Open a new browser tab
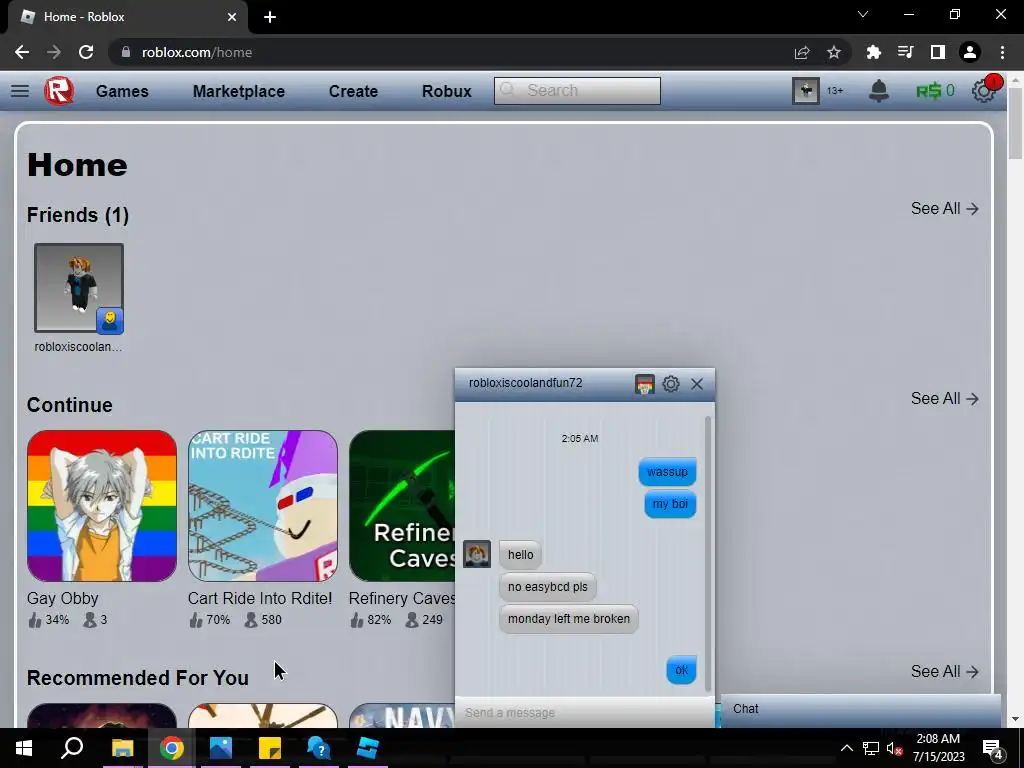The width and height of the screenshot is (1024, 768). [270, 17]
